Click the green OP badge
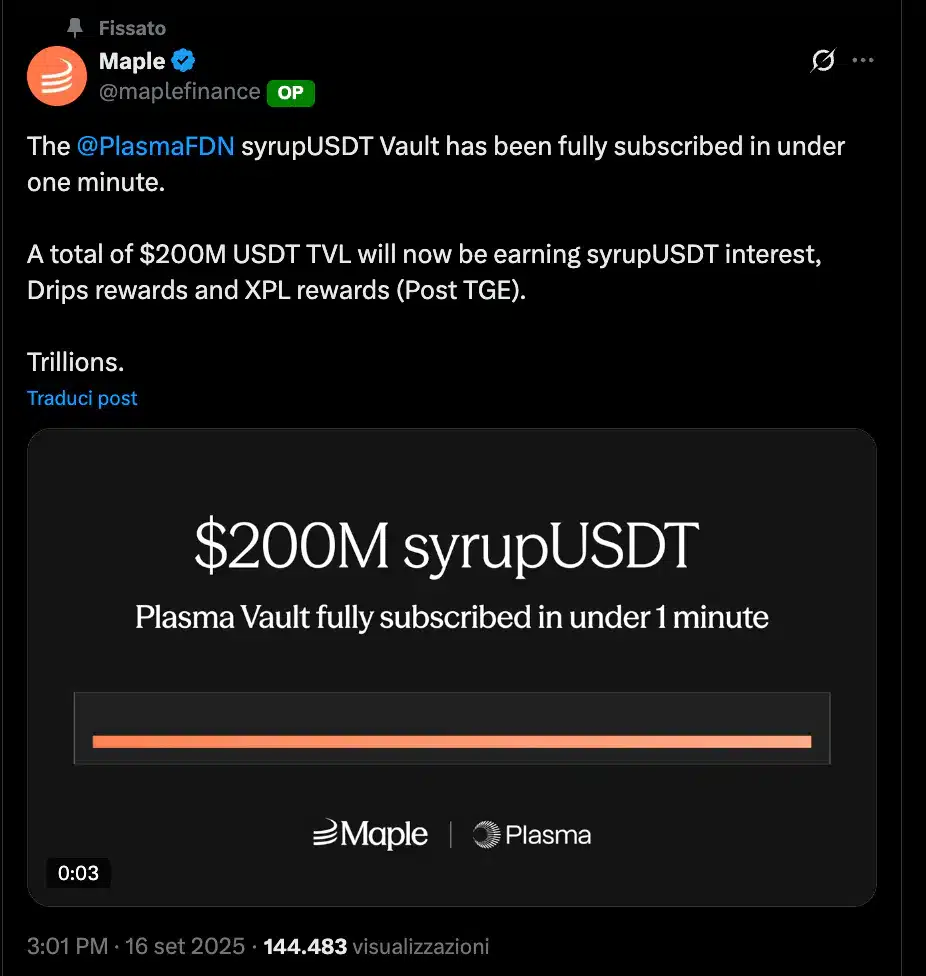The height and width of the screenshot is (976, 926). 290,93
